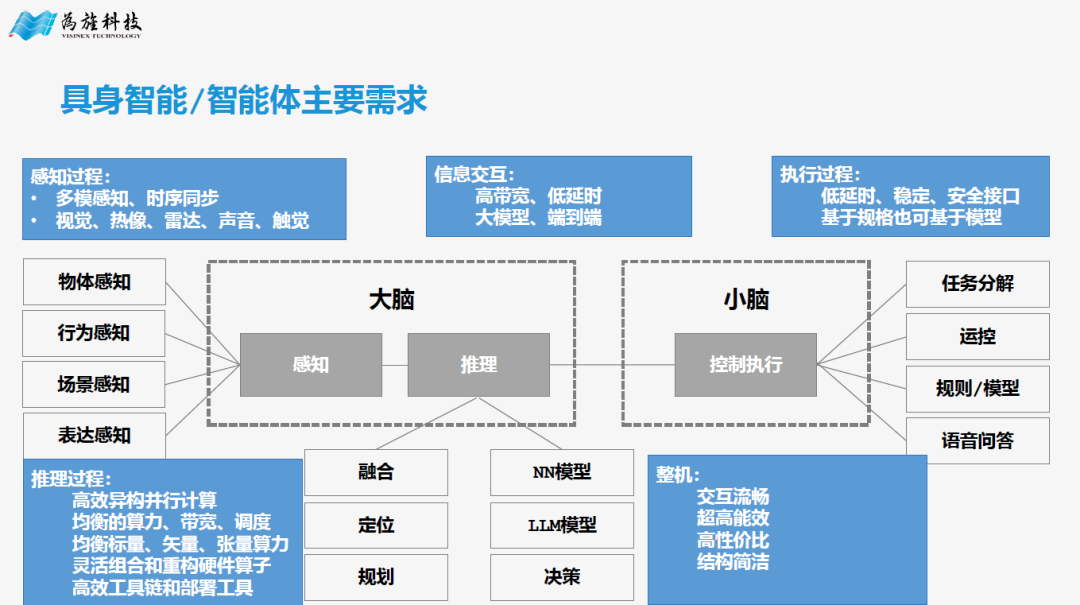Click the slide title 具身智能/智能体主要需求
The image size is (1080, 605).
(244, 100)
